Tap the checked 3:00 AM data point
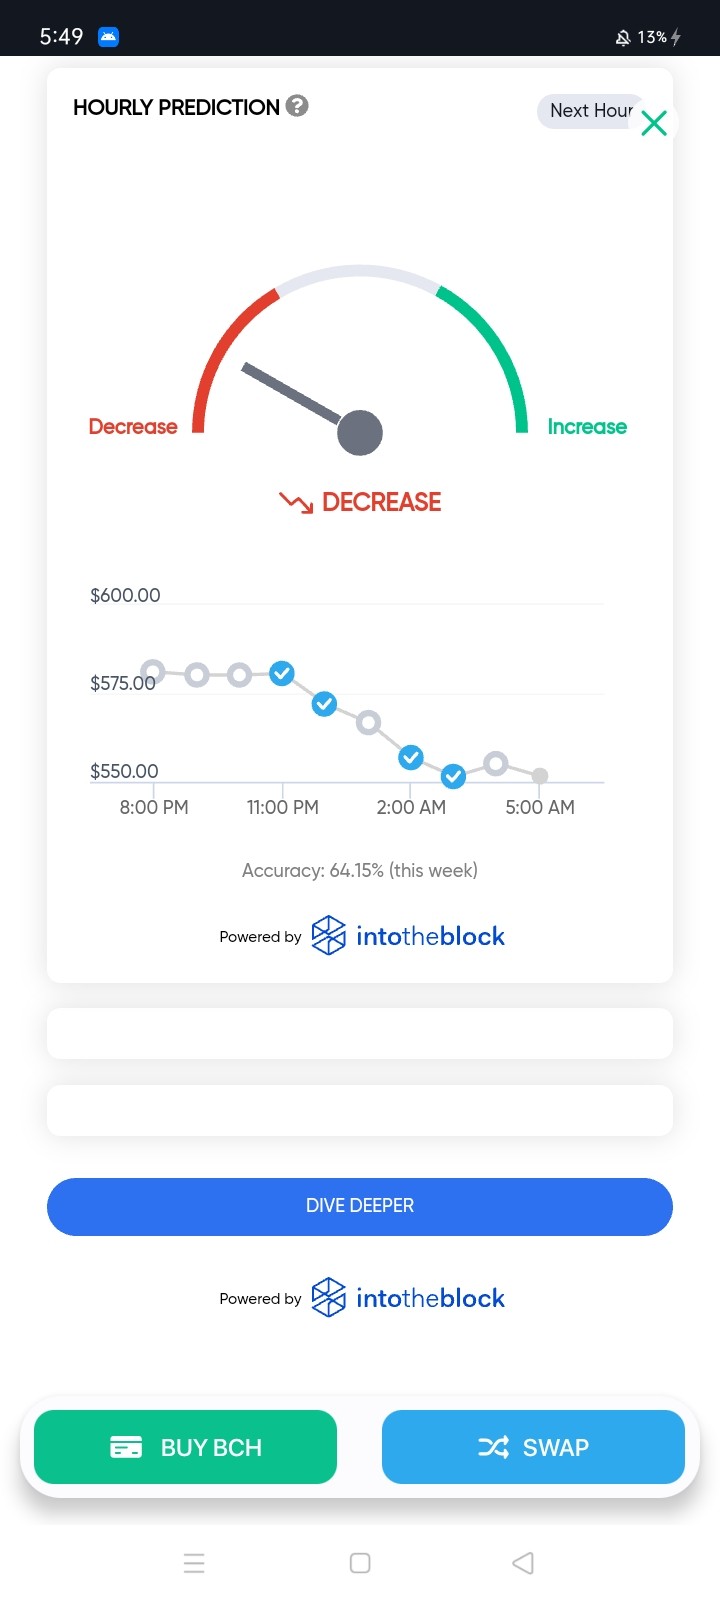 coord(453,775)
